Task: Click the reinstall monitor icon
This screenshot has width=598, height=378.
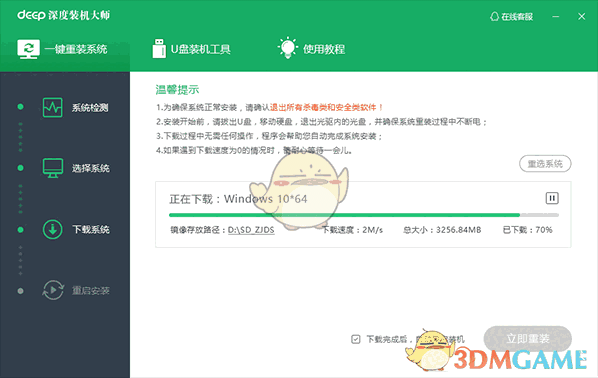Action: coord(28,49)
